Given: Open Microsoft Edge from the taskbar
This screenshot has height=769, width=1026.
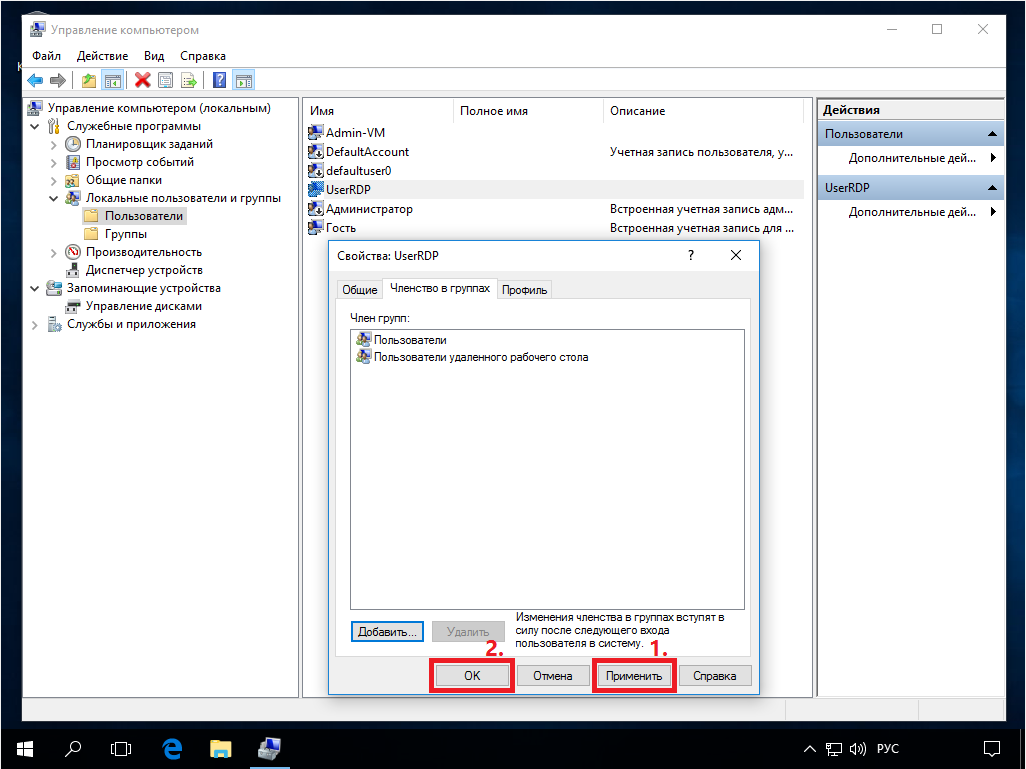Looking at the screenshot, I should point(172,747).
